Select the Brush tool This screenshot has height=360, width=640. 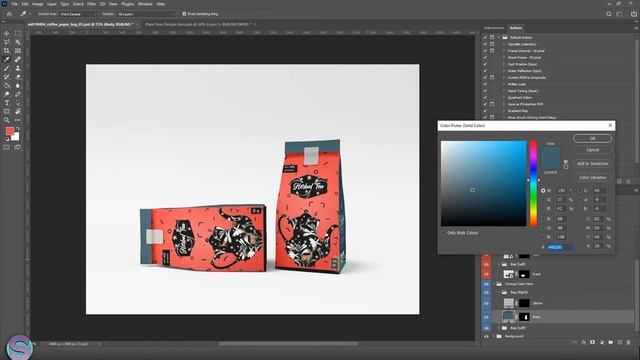(7, 68)
